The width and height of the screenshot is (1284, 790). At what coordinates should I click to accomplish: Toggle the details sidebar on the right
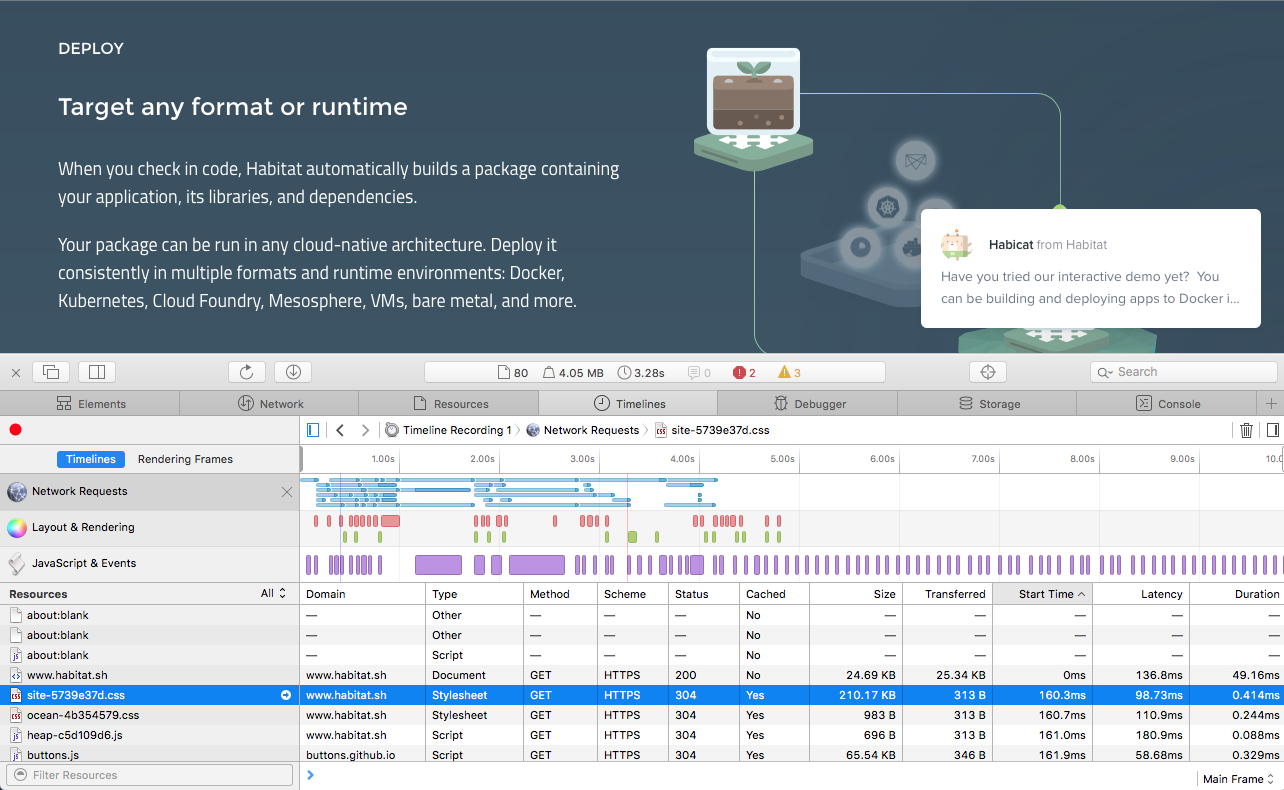pos(1273,430)
